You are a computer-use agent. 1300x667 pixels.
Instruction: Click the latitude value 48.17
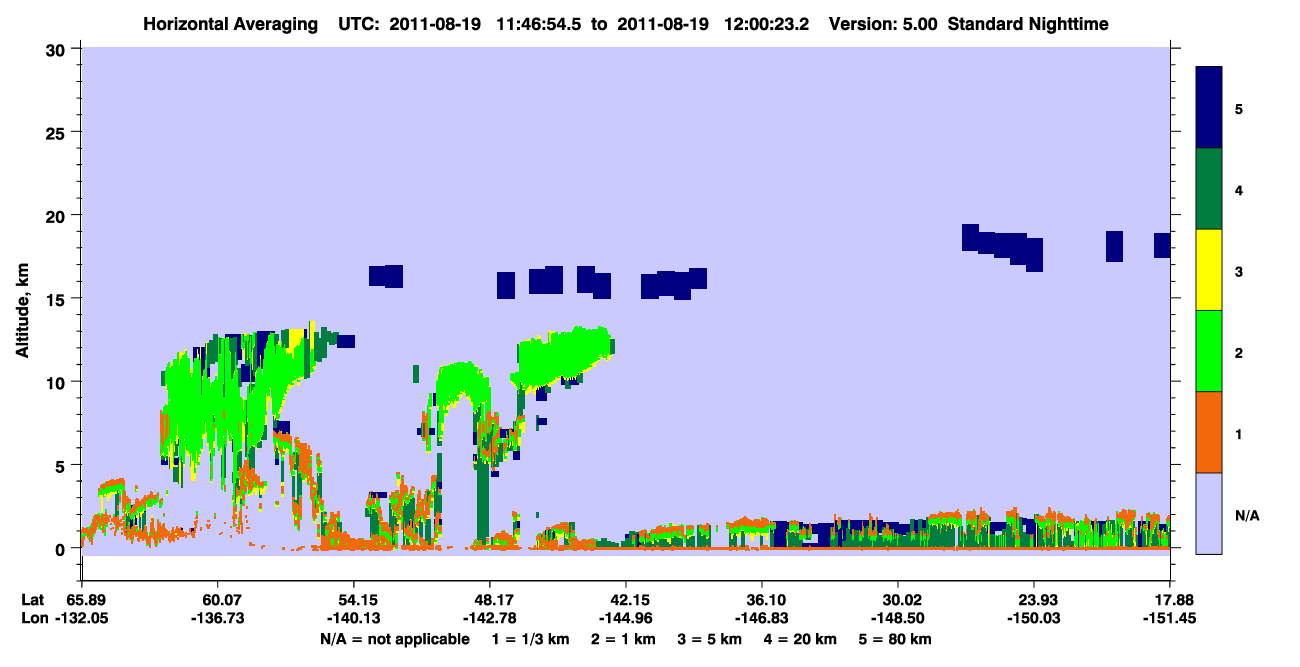coord(489,600)
